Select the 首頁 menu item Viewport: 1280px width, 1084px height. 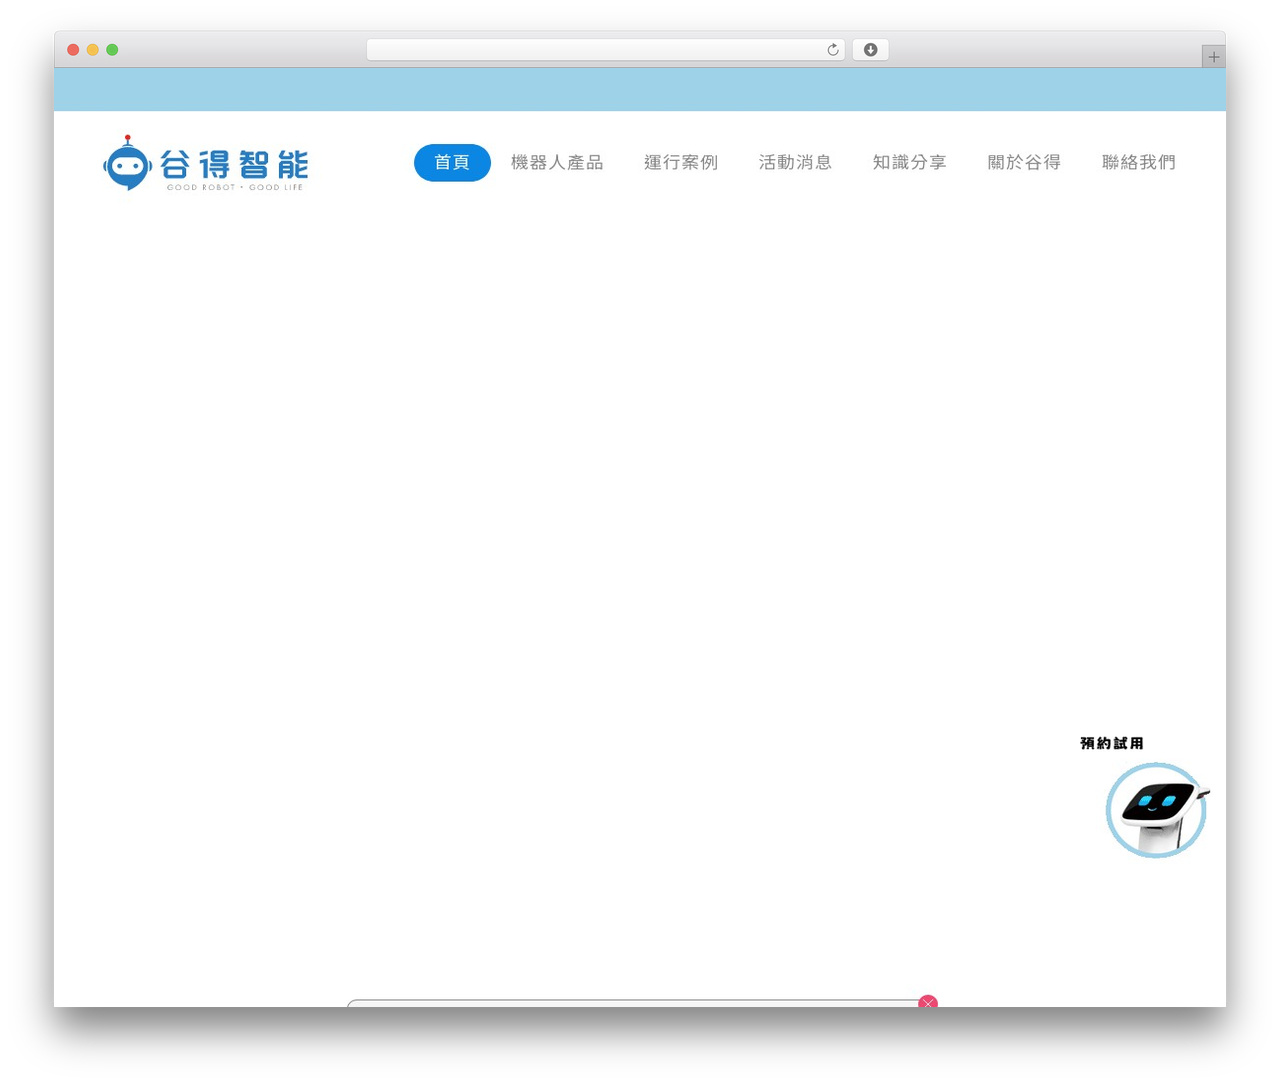click(452, 162)
